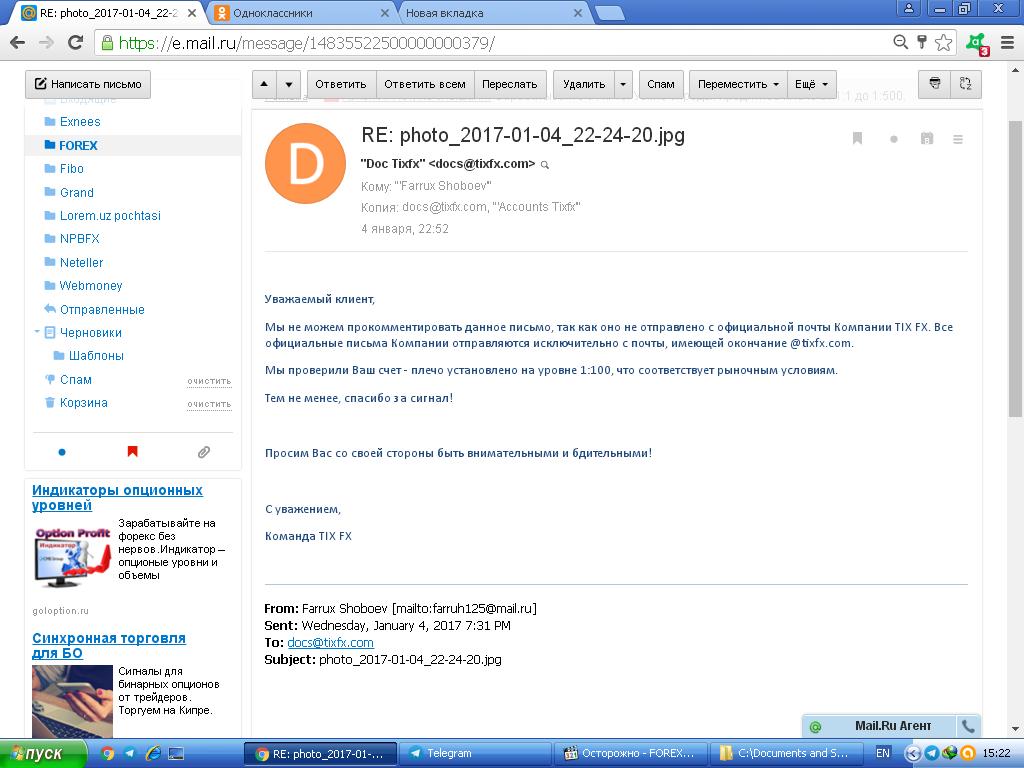Click the browser address bar
Viewport: 1024px width, 768px height.
pos(496,43)
